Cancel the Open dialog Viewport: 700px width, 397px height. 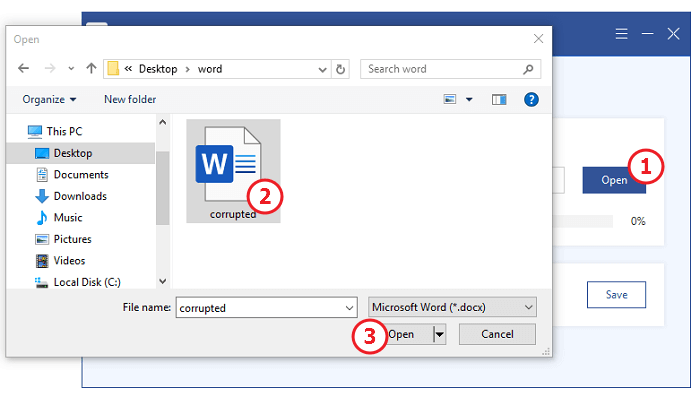point(497,334)
